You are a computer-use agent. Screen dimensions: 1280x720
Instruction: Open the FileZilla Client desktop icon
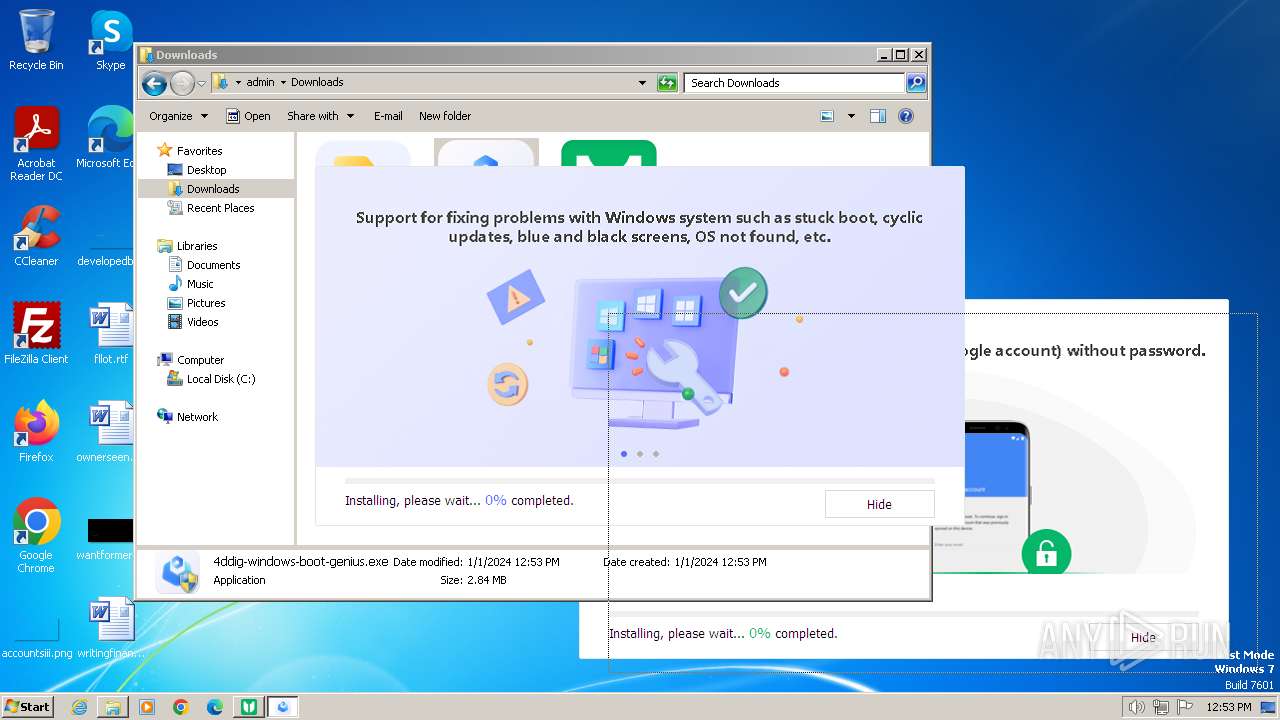point(36,333)
